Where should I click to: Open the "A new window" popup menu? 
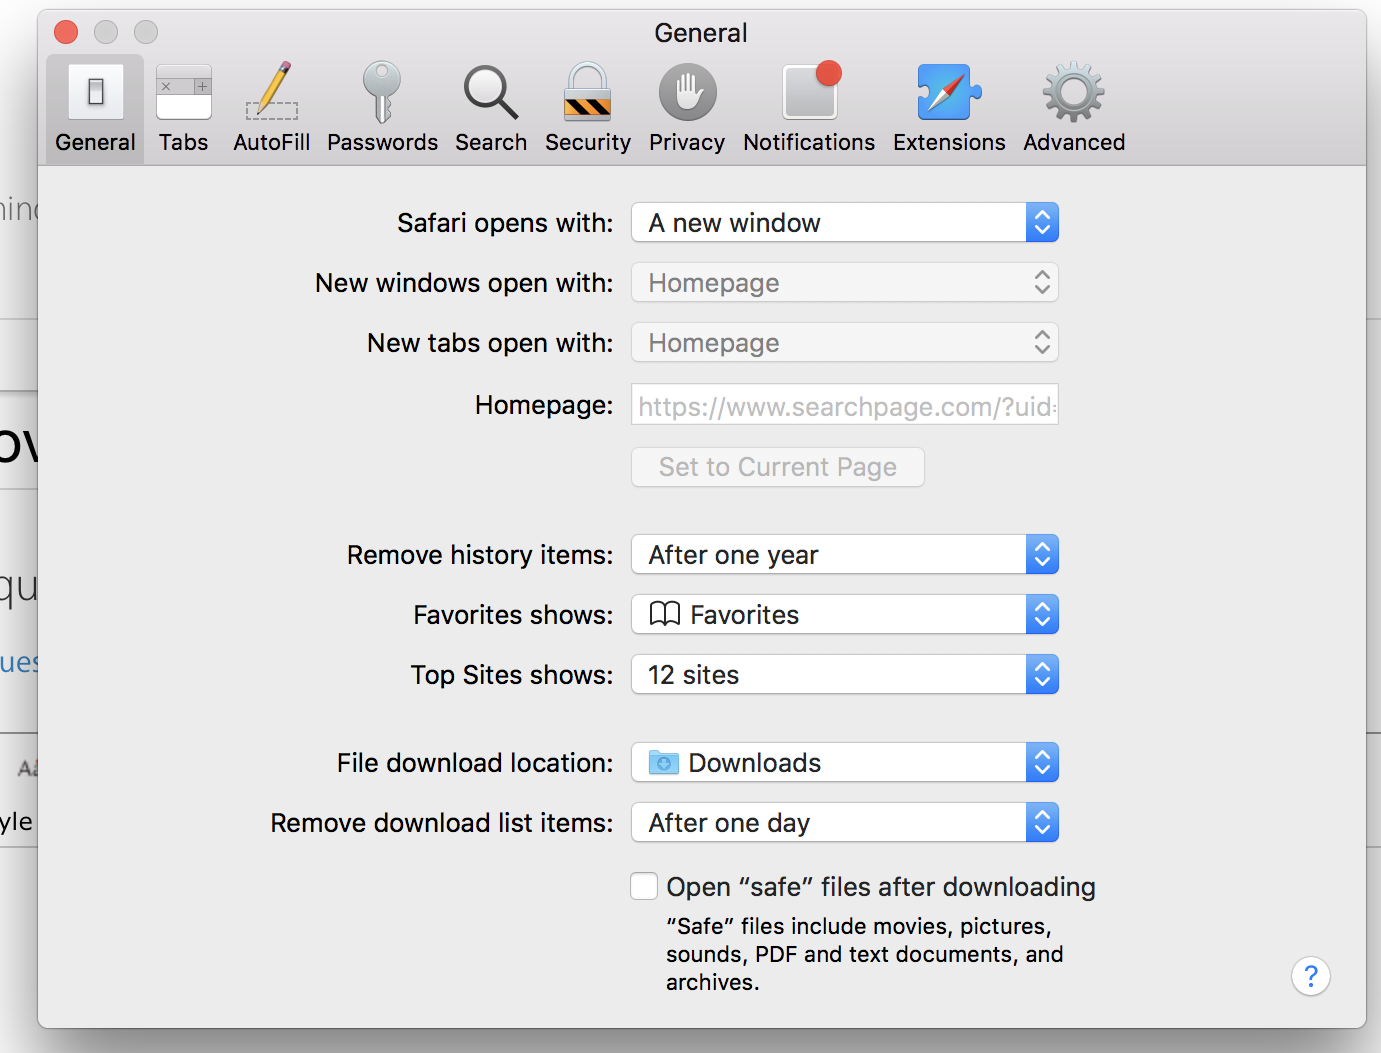tap(845, 222)
